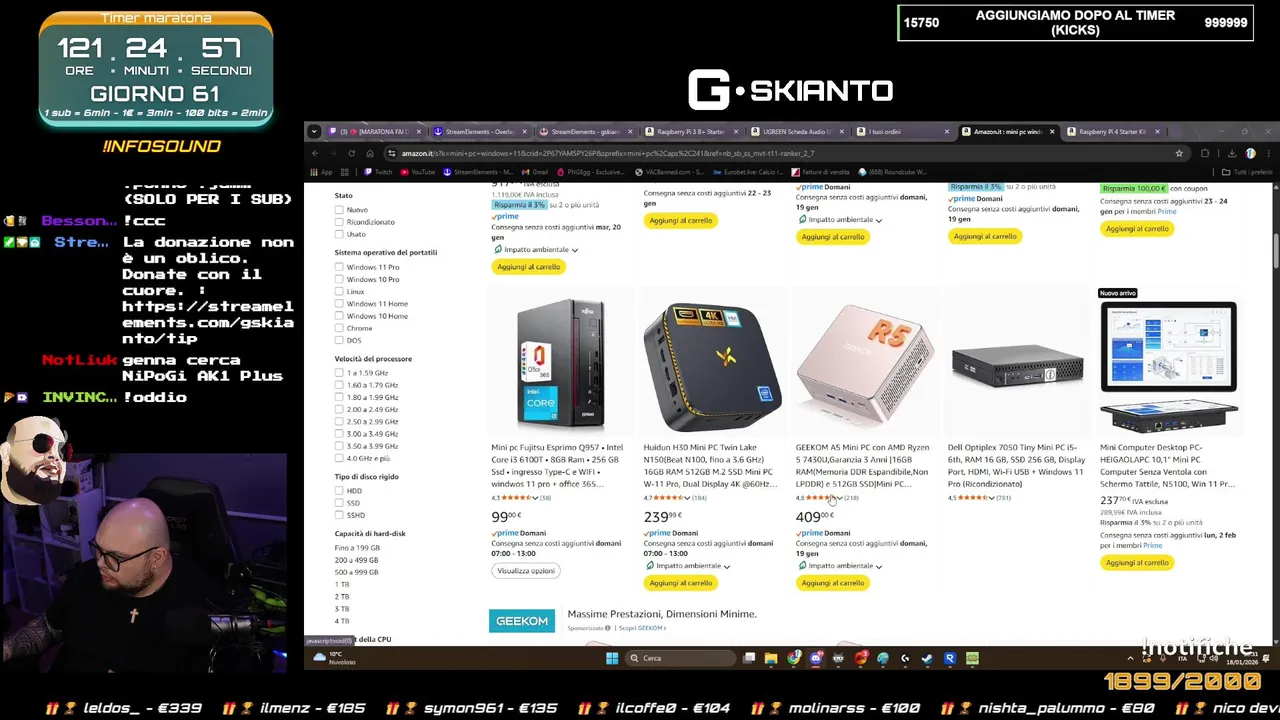Open Chrome from the taskbar

click(794, 658)
